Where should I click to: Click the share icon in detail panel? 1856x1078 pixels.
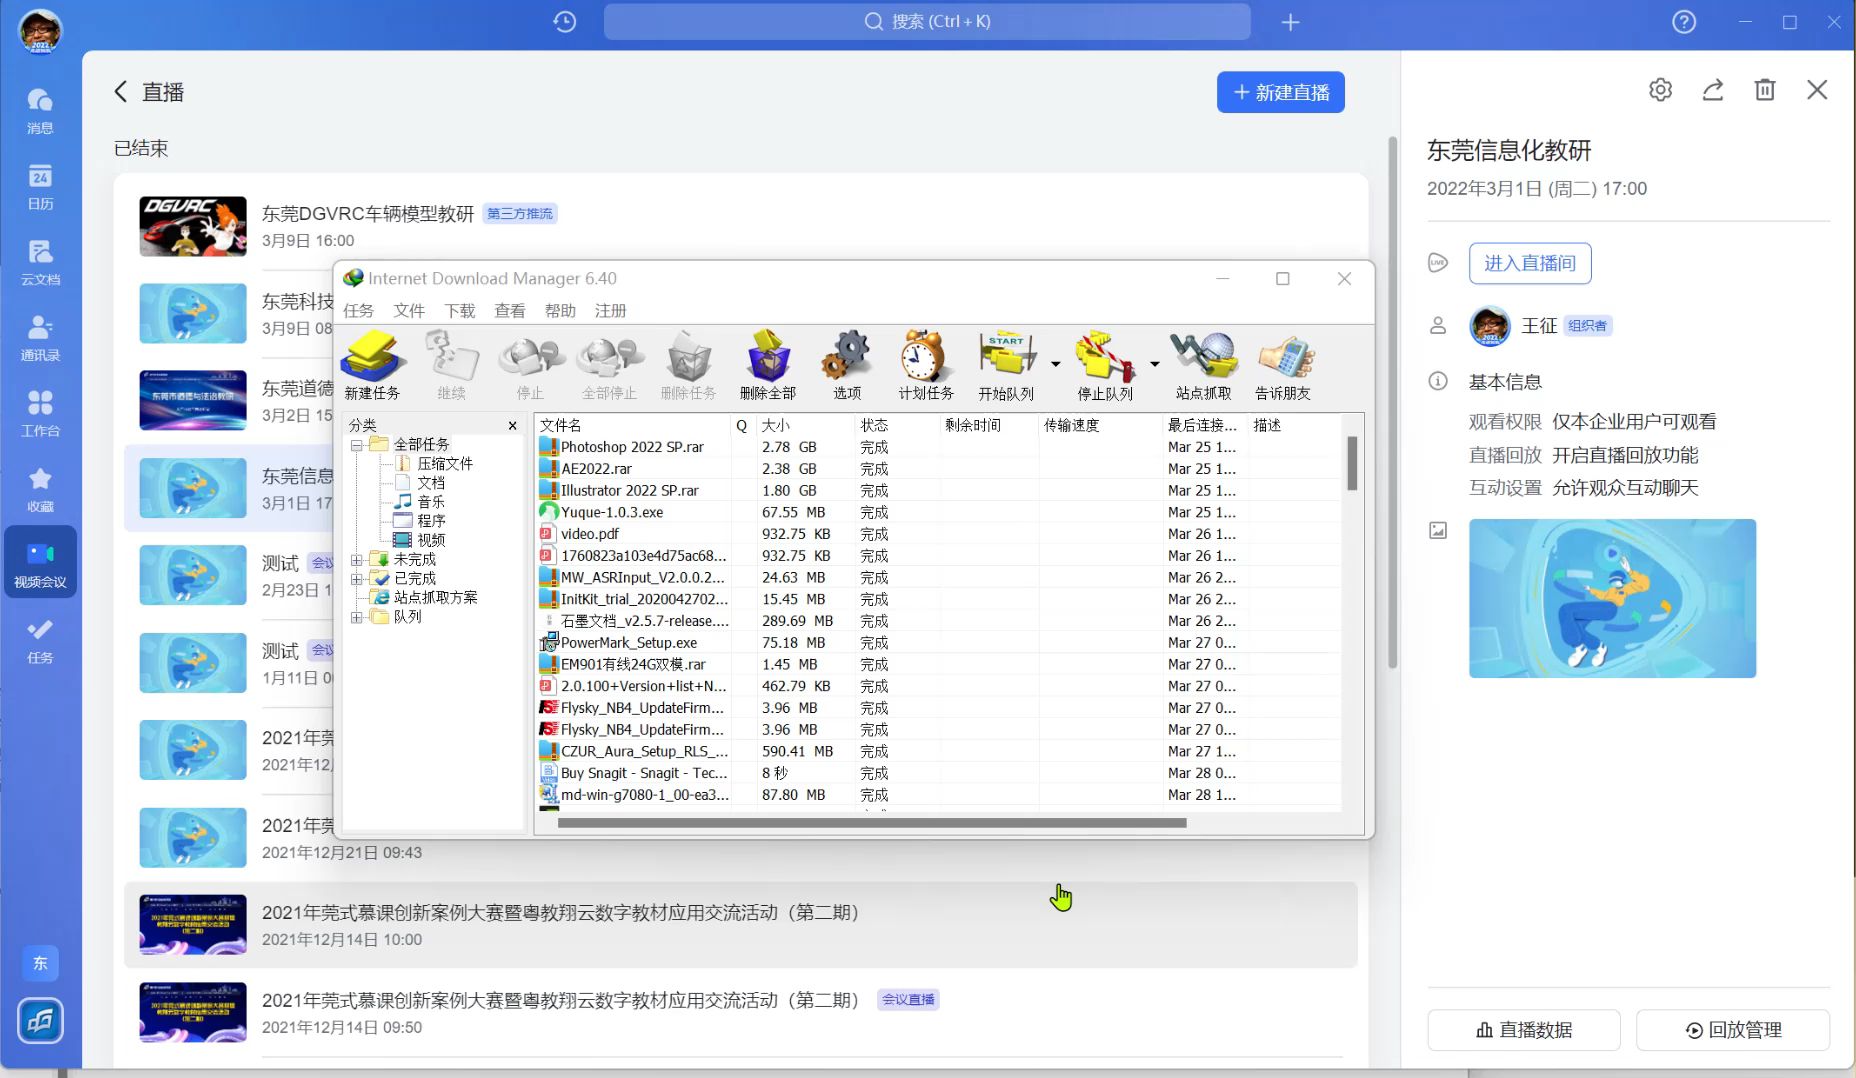(x=1713, y=90)
